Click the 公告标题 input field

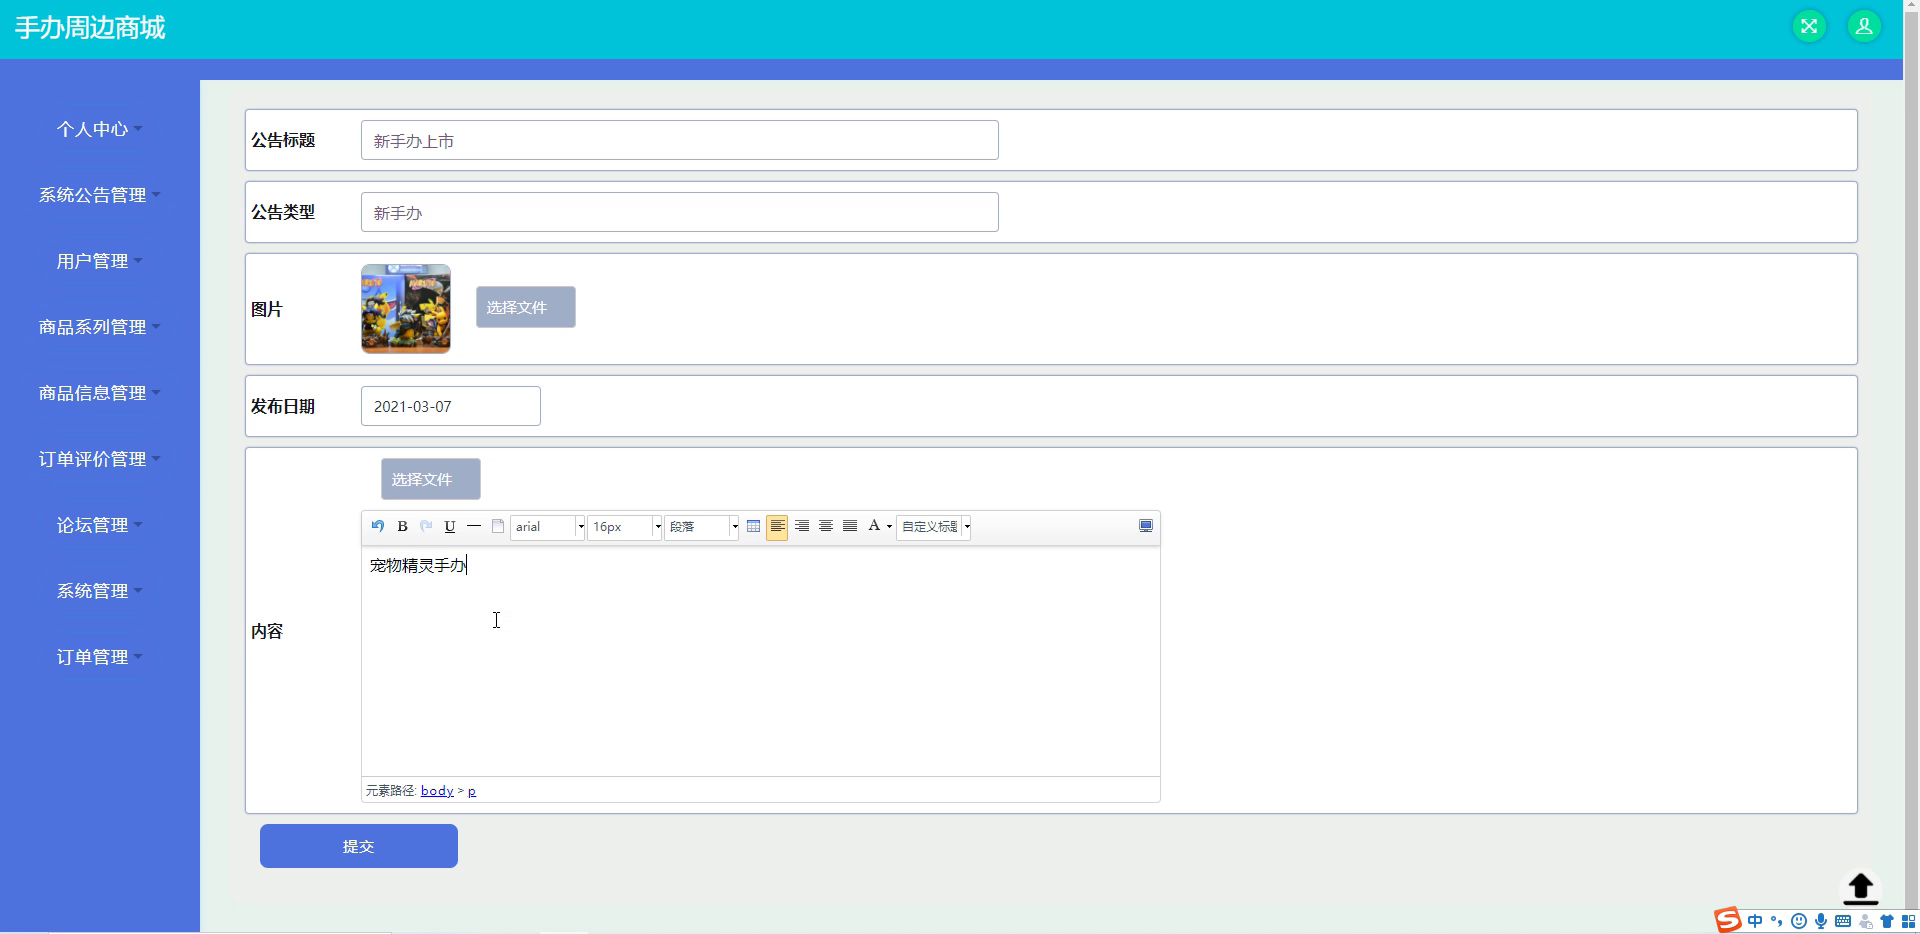pyautogui.click(x=680, y=140)
